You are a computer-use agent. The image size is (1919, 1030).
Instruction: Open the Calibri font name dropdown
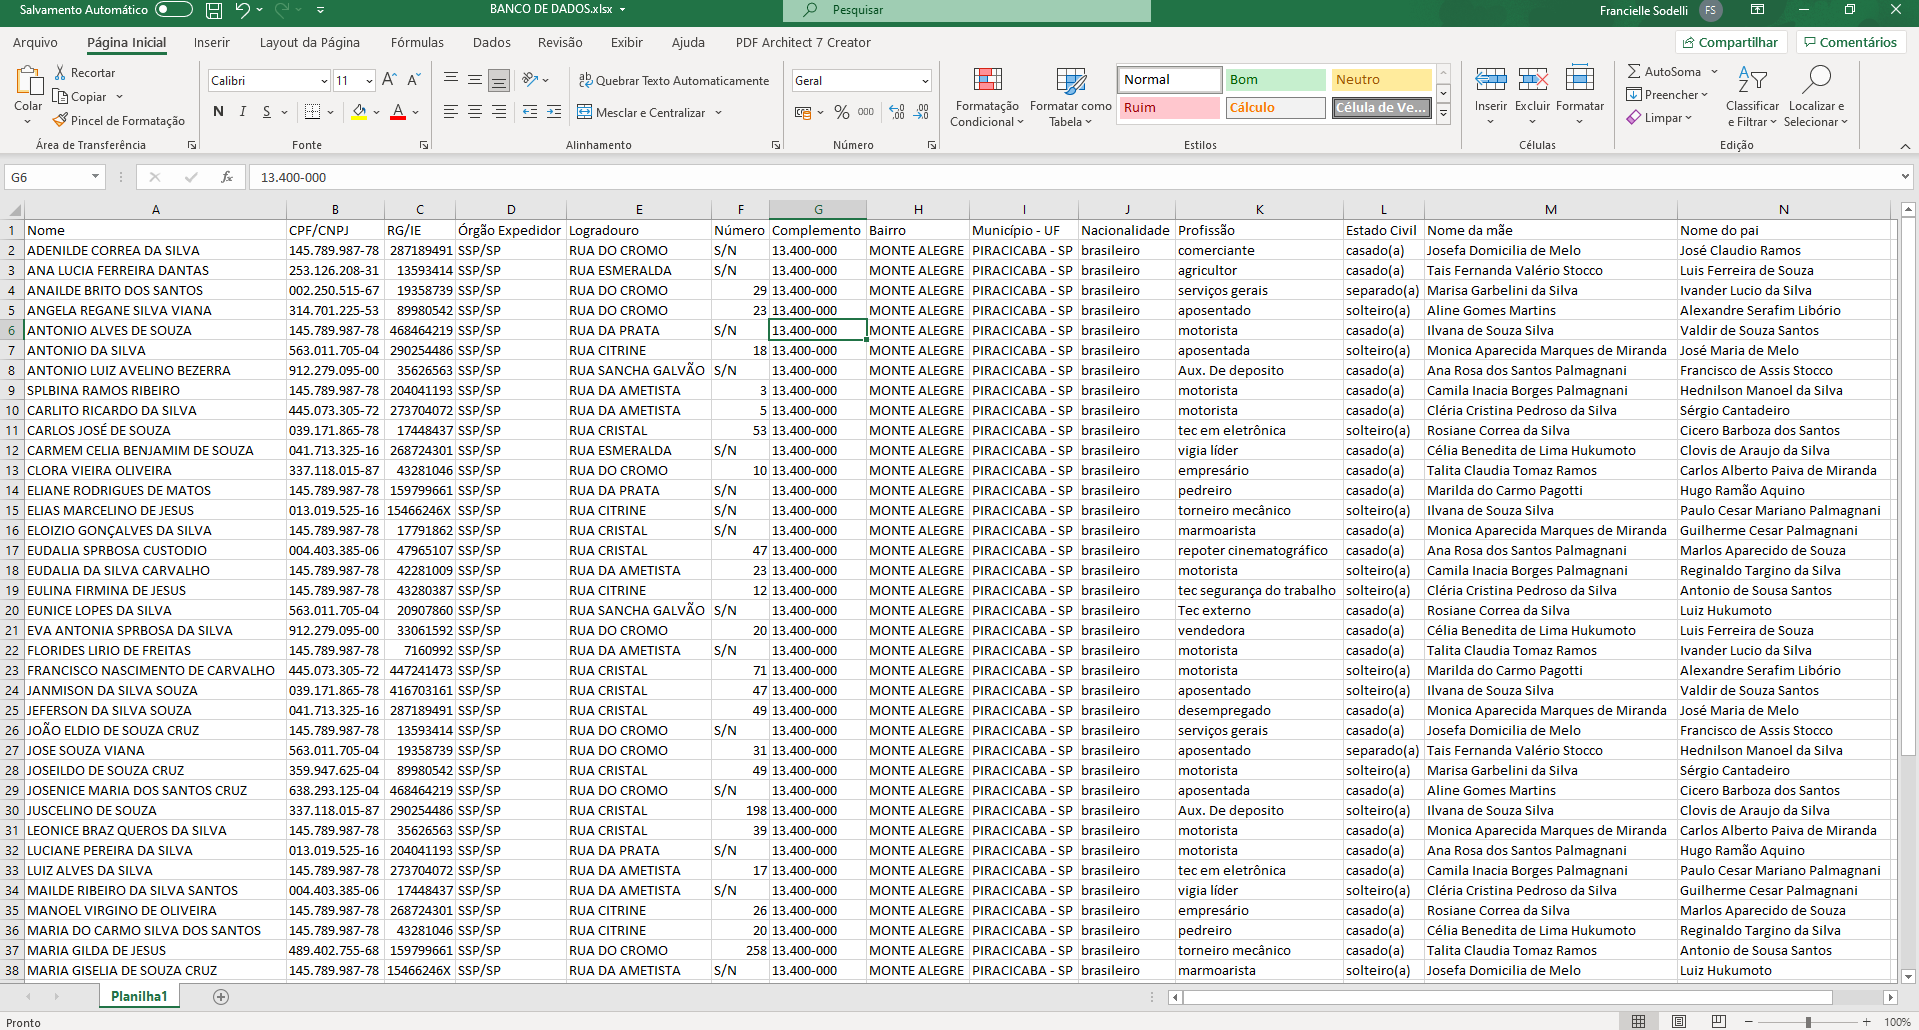click(x=324, y=81)
